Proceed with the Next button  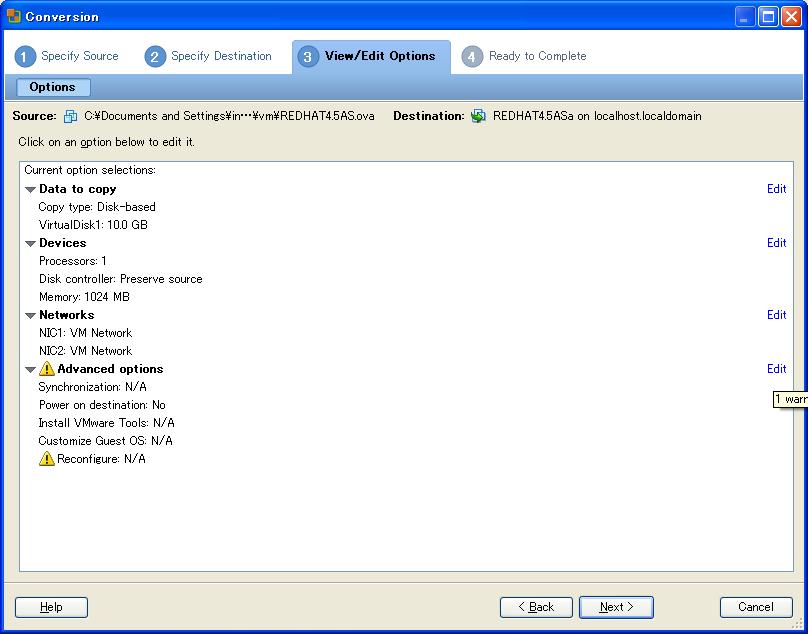tap(616, 607)
